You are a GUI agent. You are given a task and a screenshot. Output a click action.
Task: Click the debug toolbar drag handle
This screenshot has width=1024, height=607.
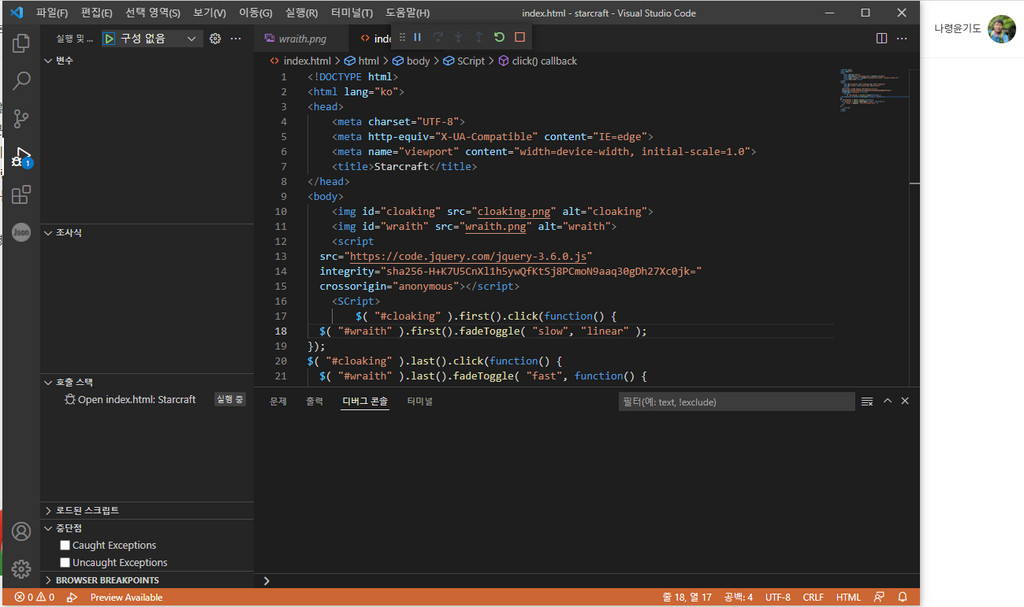click(402, 38)
